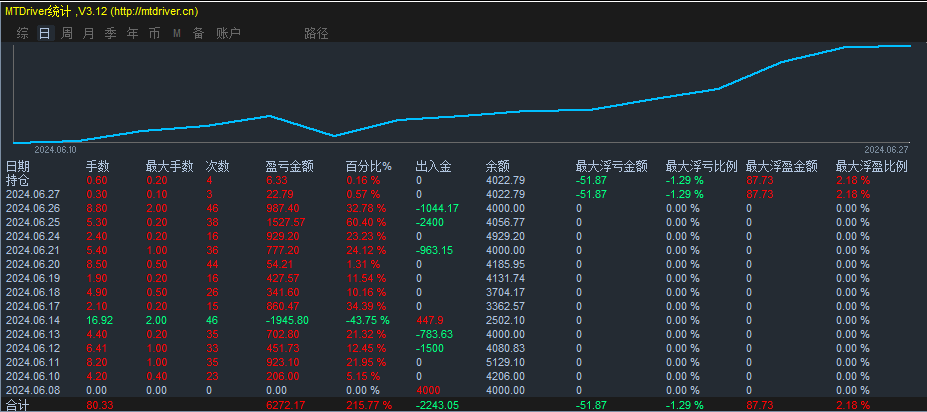
Task: Click the total percentage 215.77 %
Action: 369,405
